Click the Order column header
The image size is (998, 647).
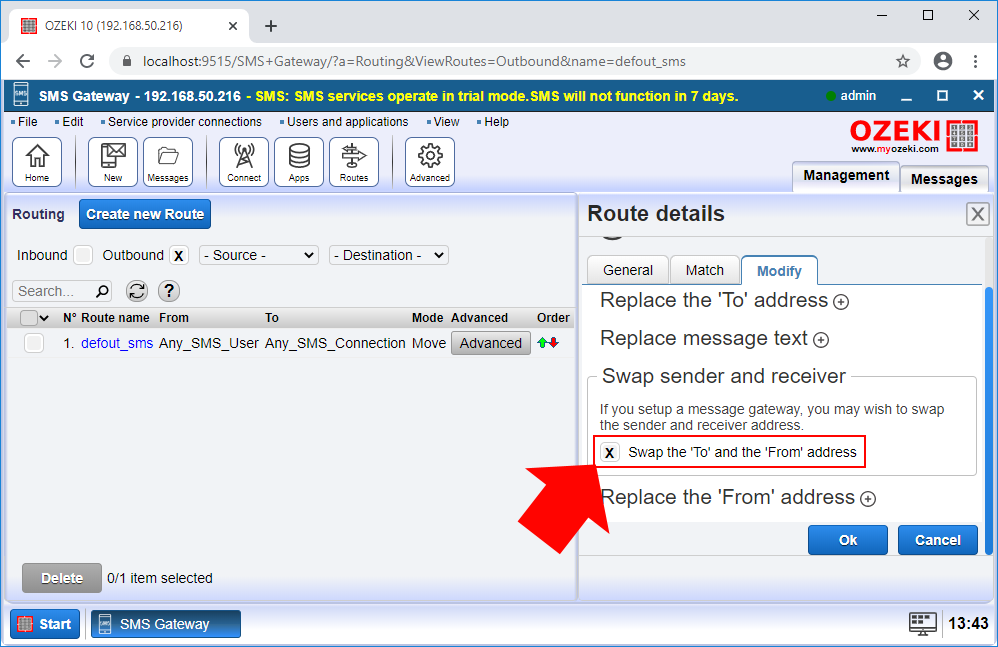click(x=553, y=317)
